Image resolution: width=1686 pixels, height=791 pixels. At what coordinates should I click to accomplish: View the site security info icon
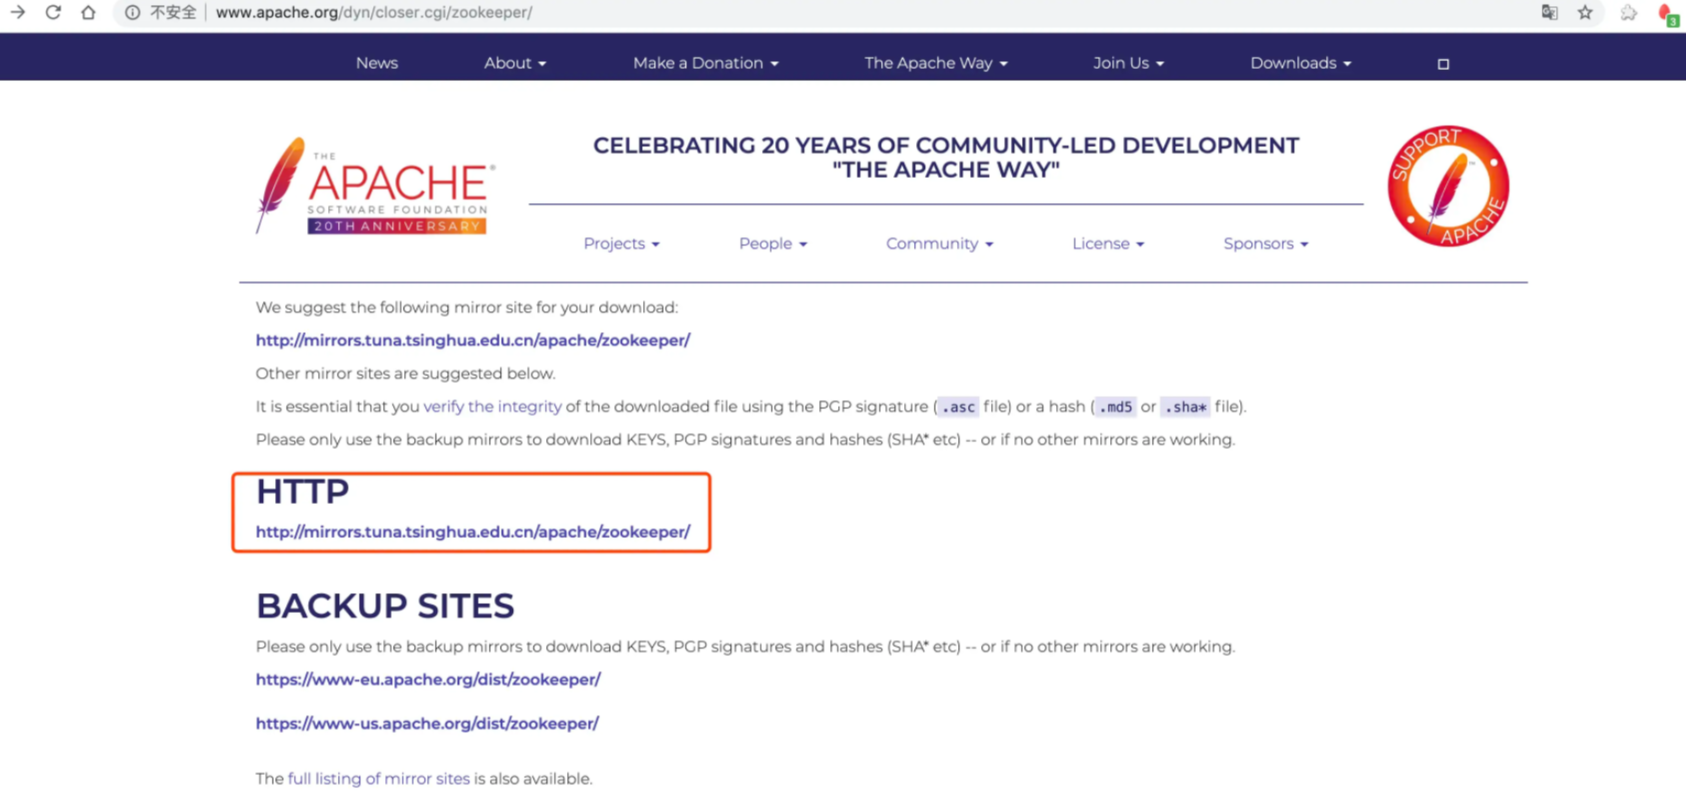132,12
